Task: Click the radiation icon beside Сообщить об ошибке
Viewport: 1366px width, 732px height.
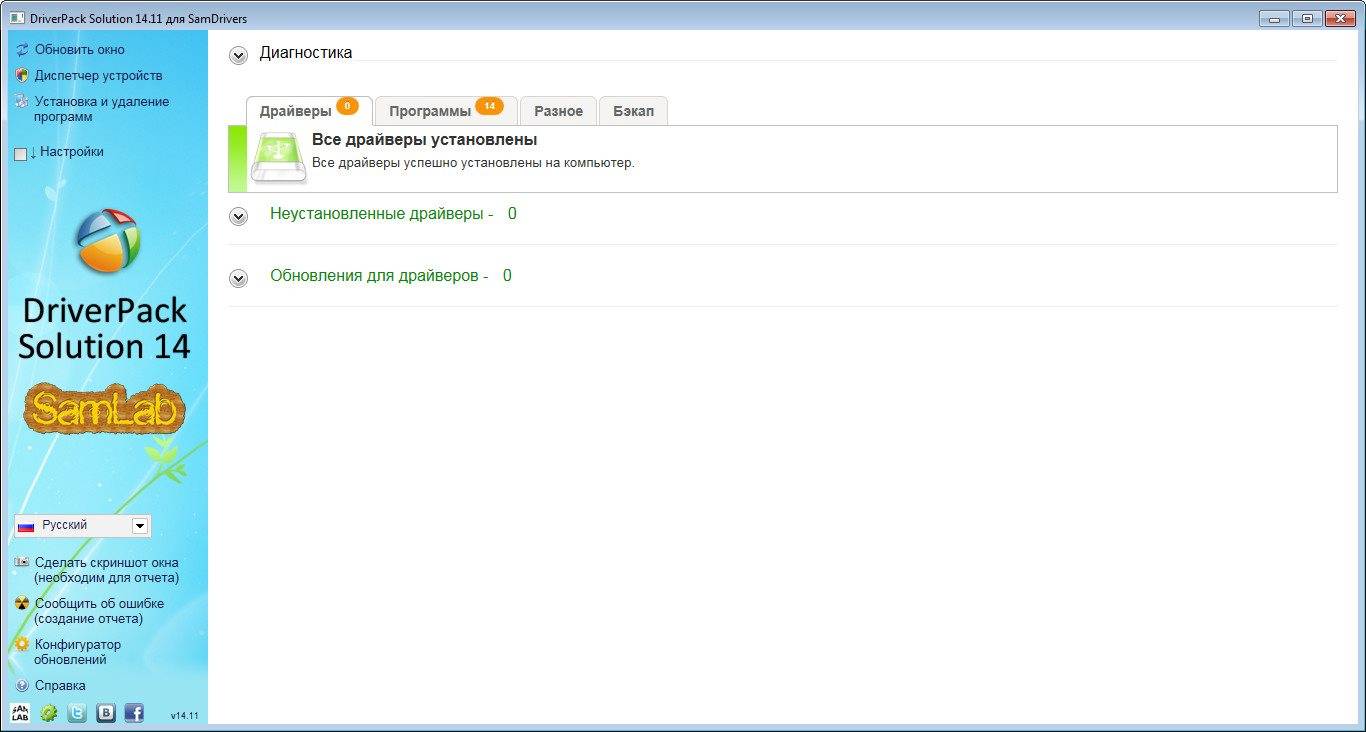Action: tap(22, 603)
